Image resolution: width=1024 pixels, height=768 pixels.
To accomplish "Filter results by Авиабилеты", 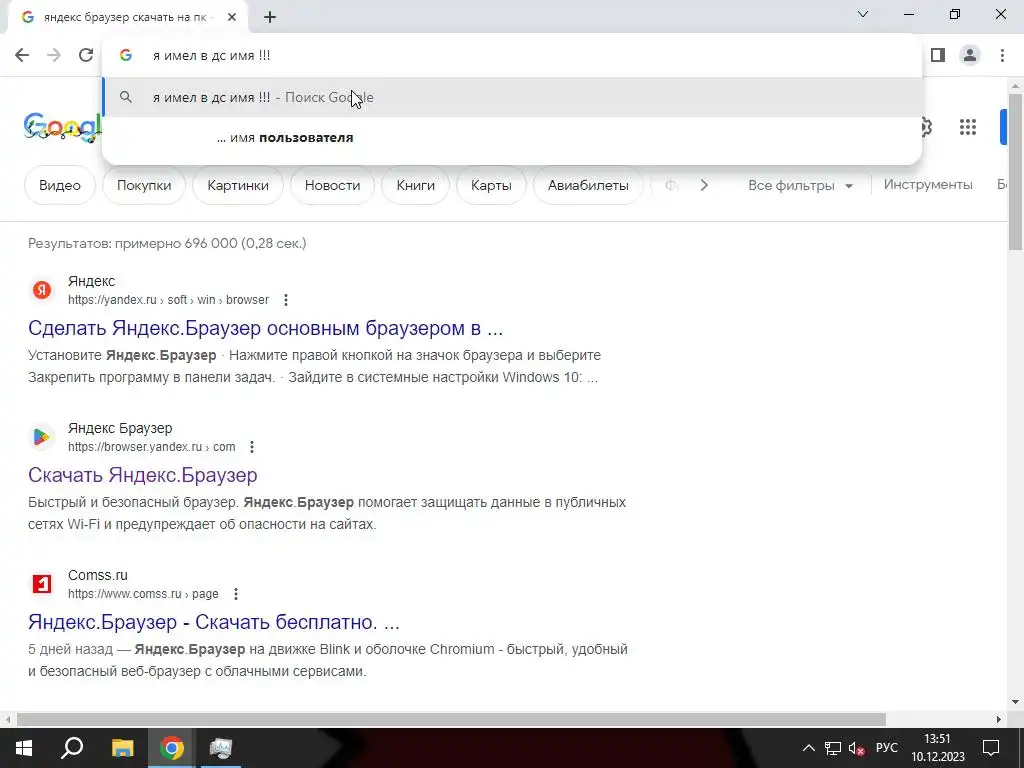I will (x=588, y=185).
